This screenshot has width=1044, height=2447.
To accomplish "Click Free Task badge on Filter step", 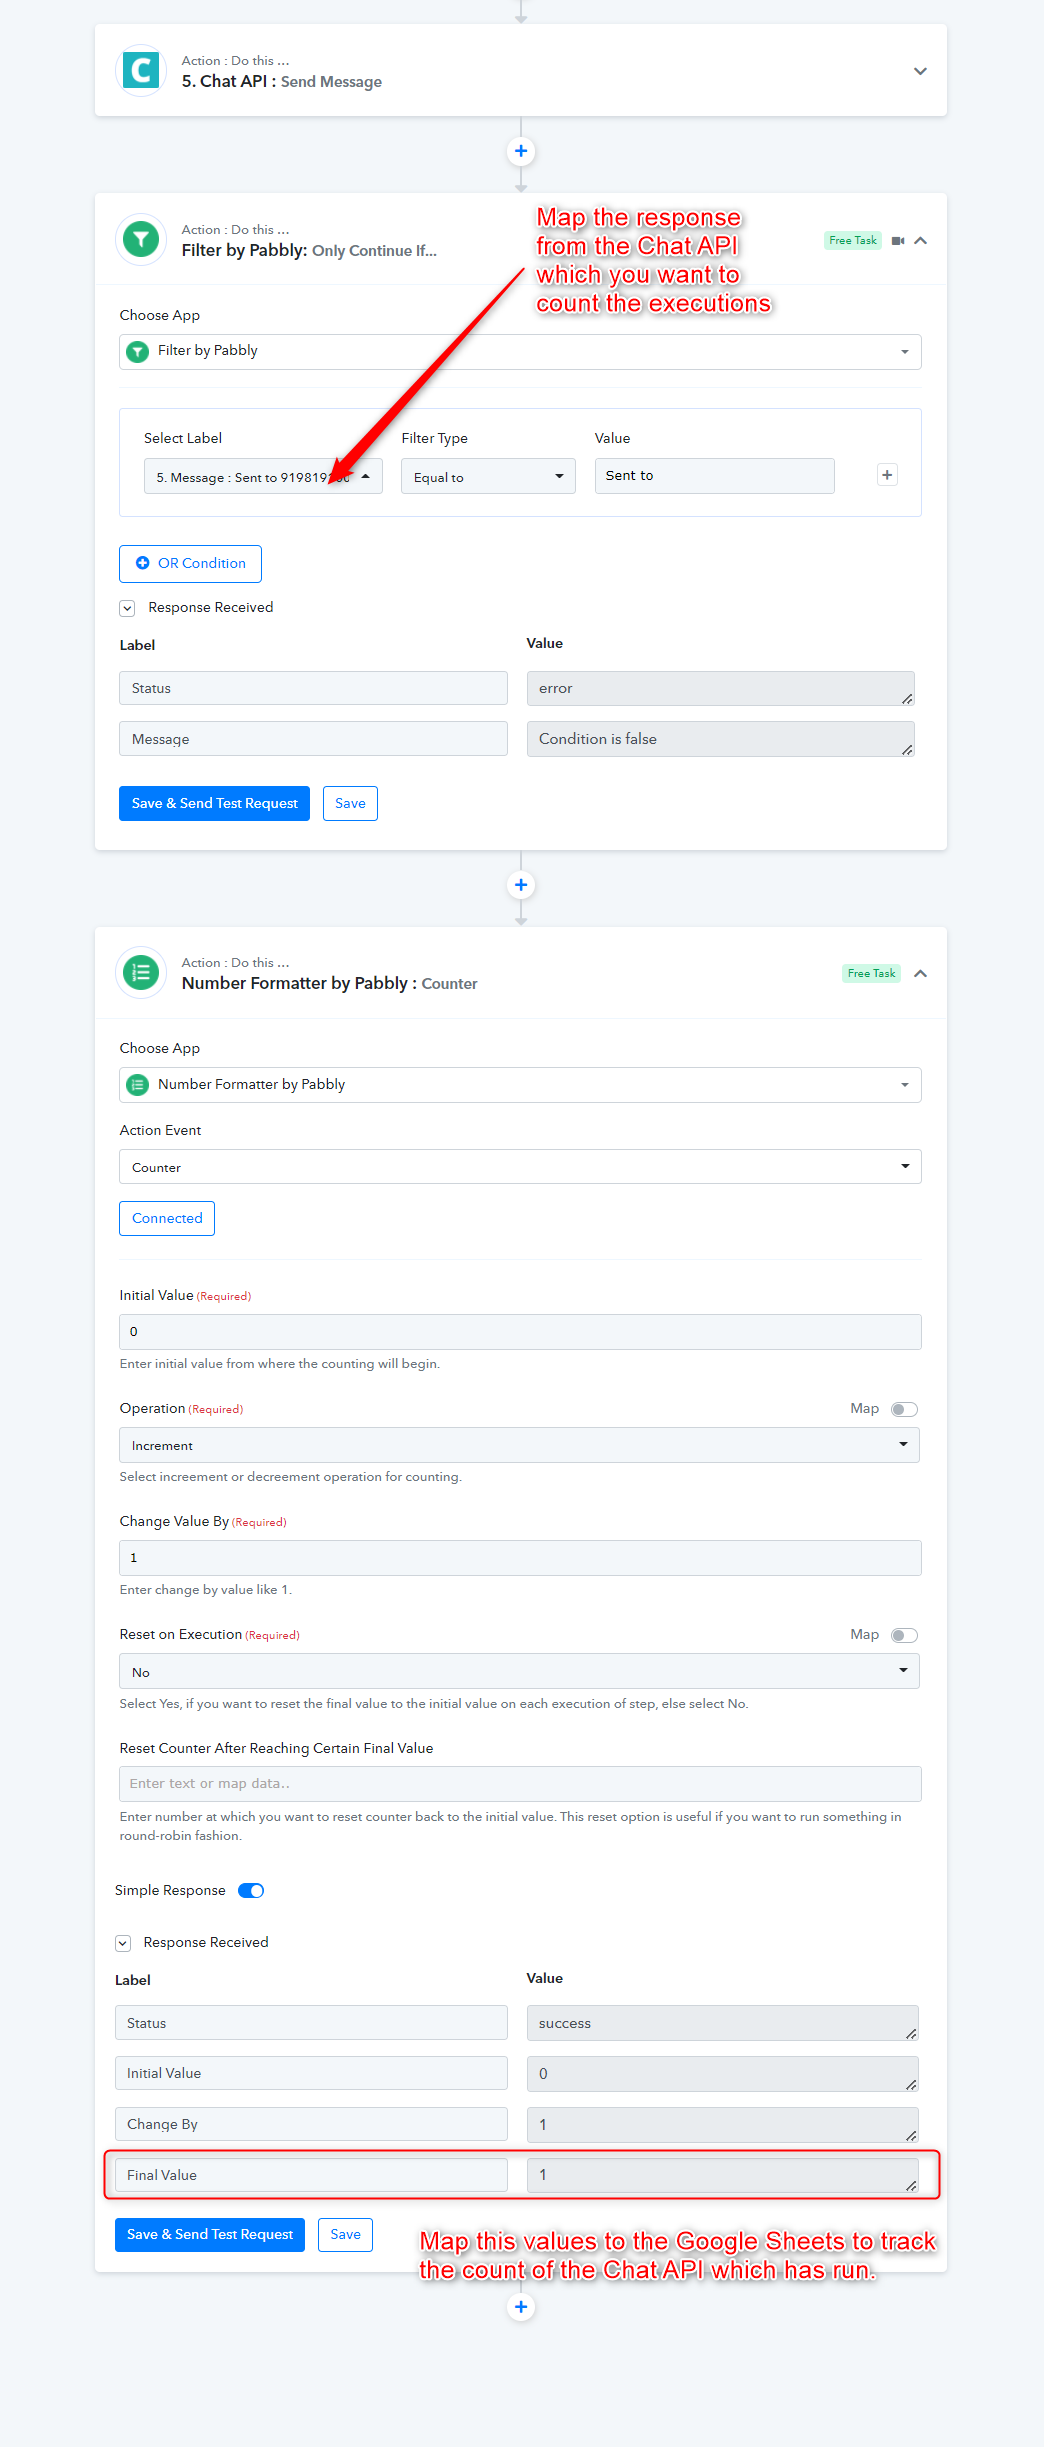I will click(x=852, y=241).
